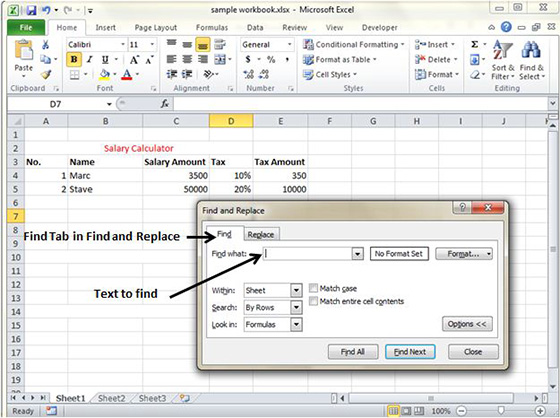Switch to the Insert ribbon tab

(x=105, y=28)
